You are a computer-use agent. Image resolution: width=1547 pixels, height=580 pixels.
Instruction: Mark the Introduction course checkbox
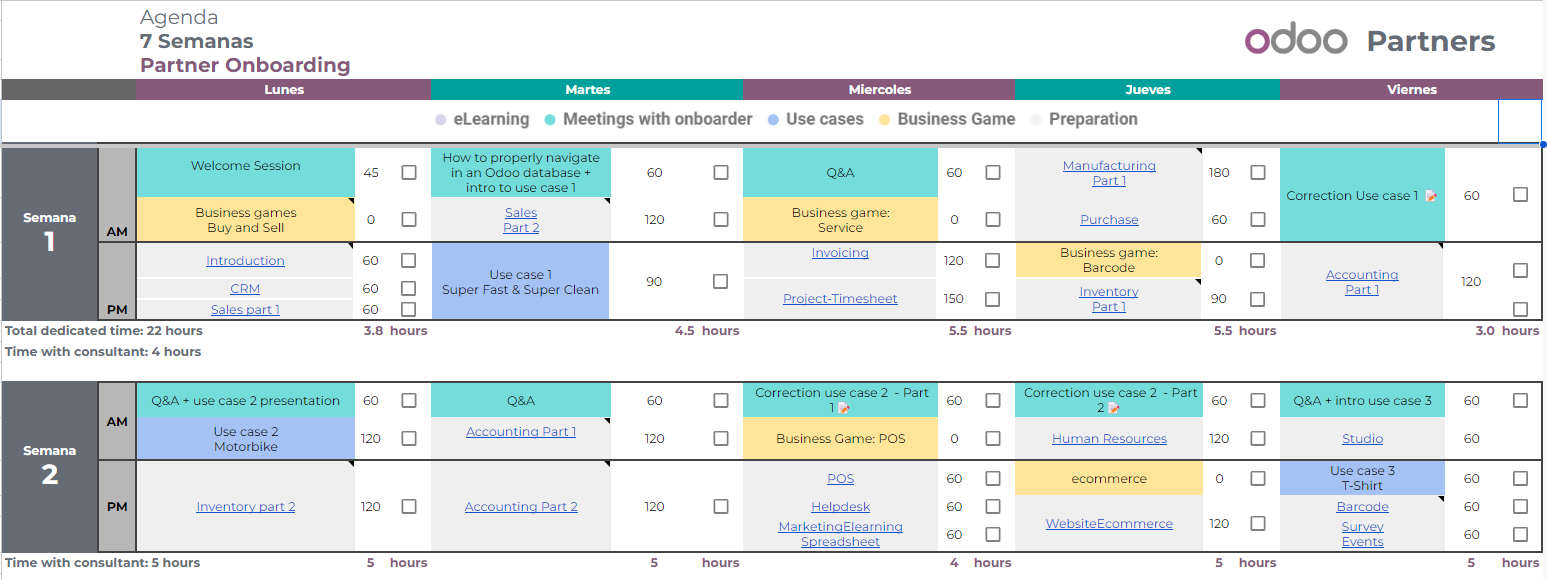click(409, 261)
